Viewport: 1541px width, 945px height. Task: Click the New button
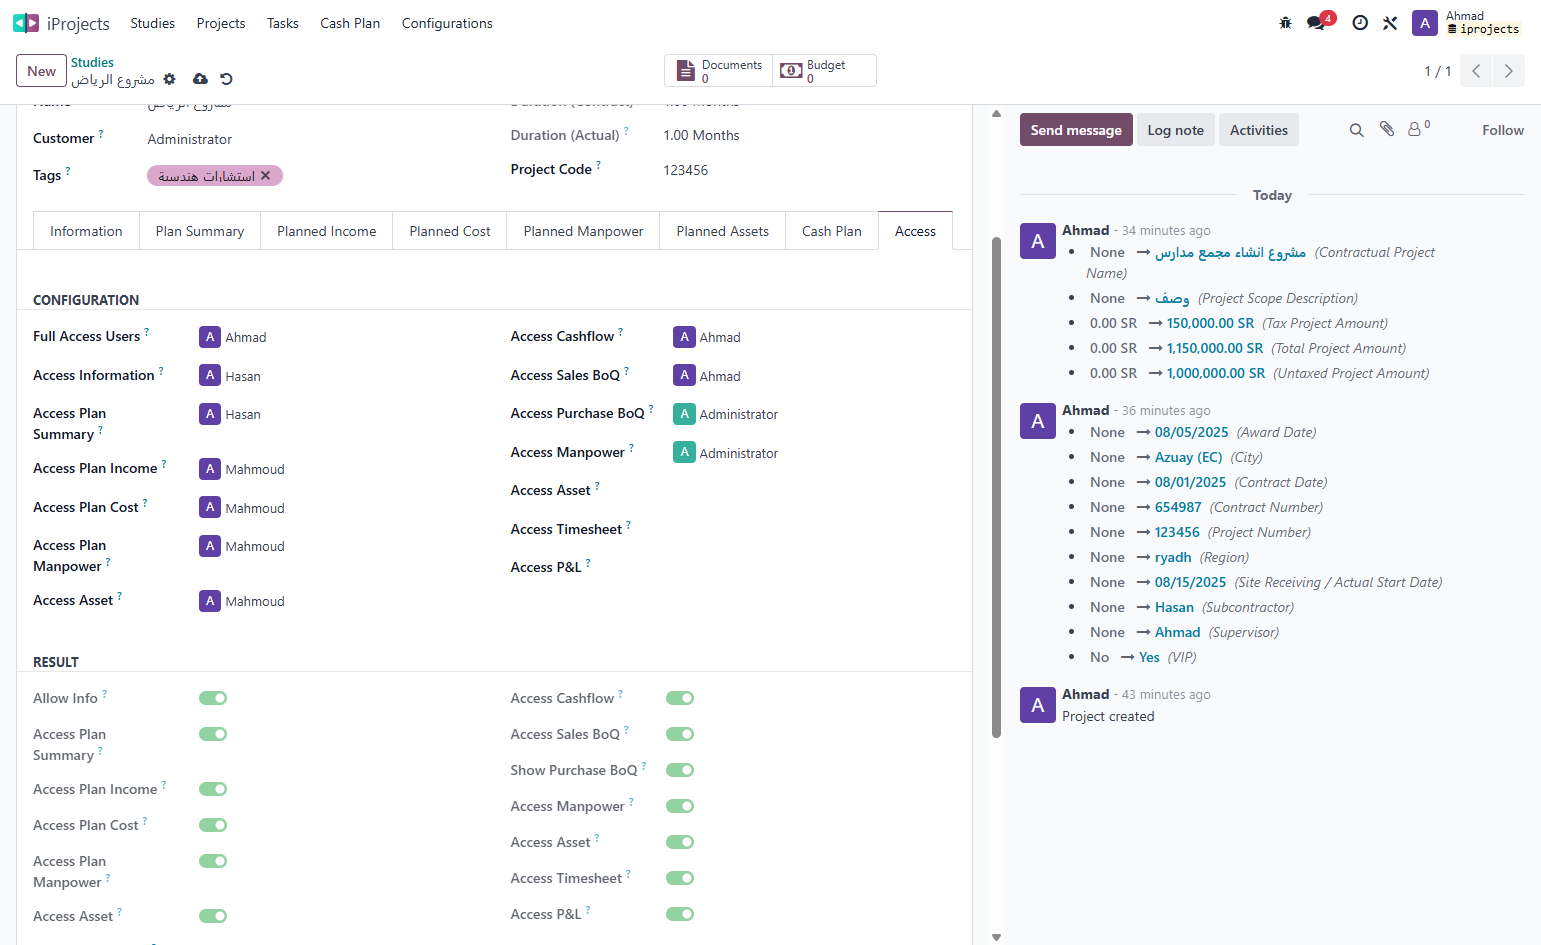coord(41,71)
